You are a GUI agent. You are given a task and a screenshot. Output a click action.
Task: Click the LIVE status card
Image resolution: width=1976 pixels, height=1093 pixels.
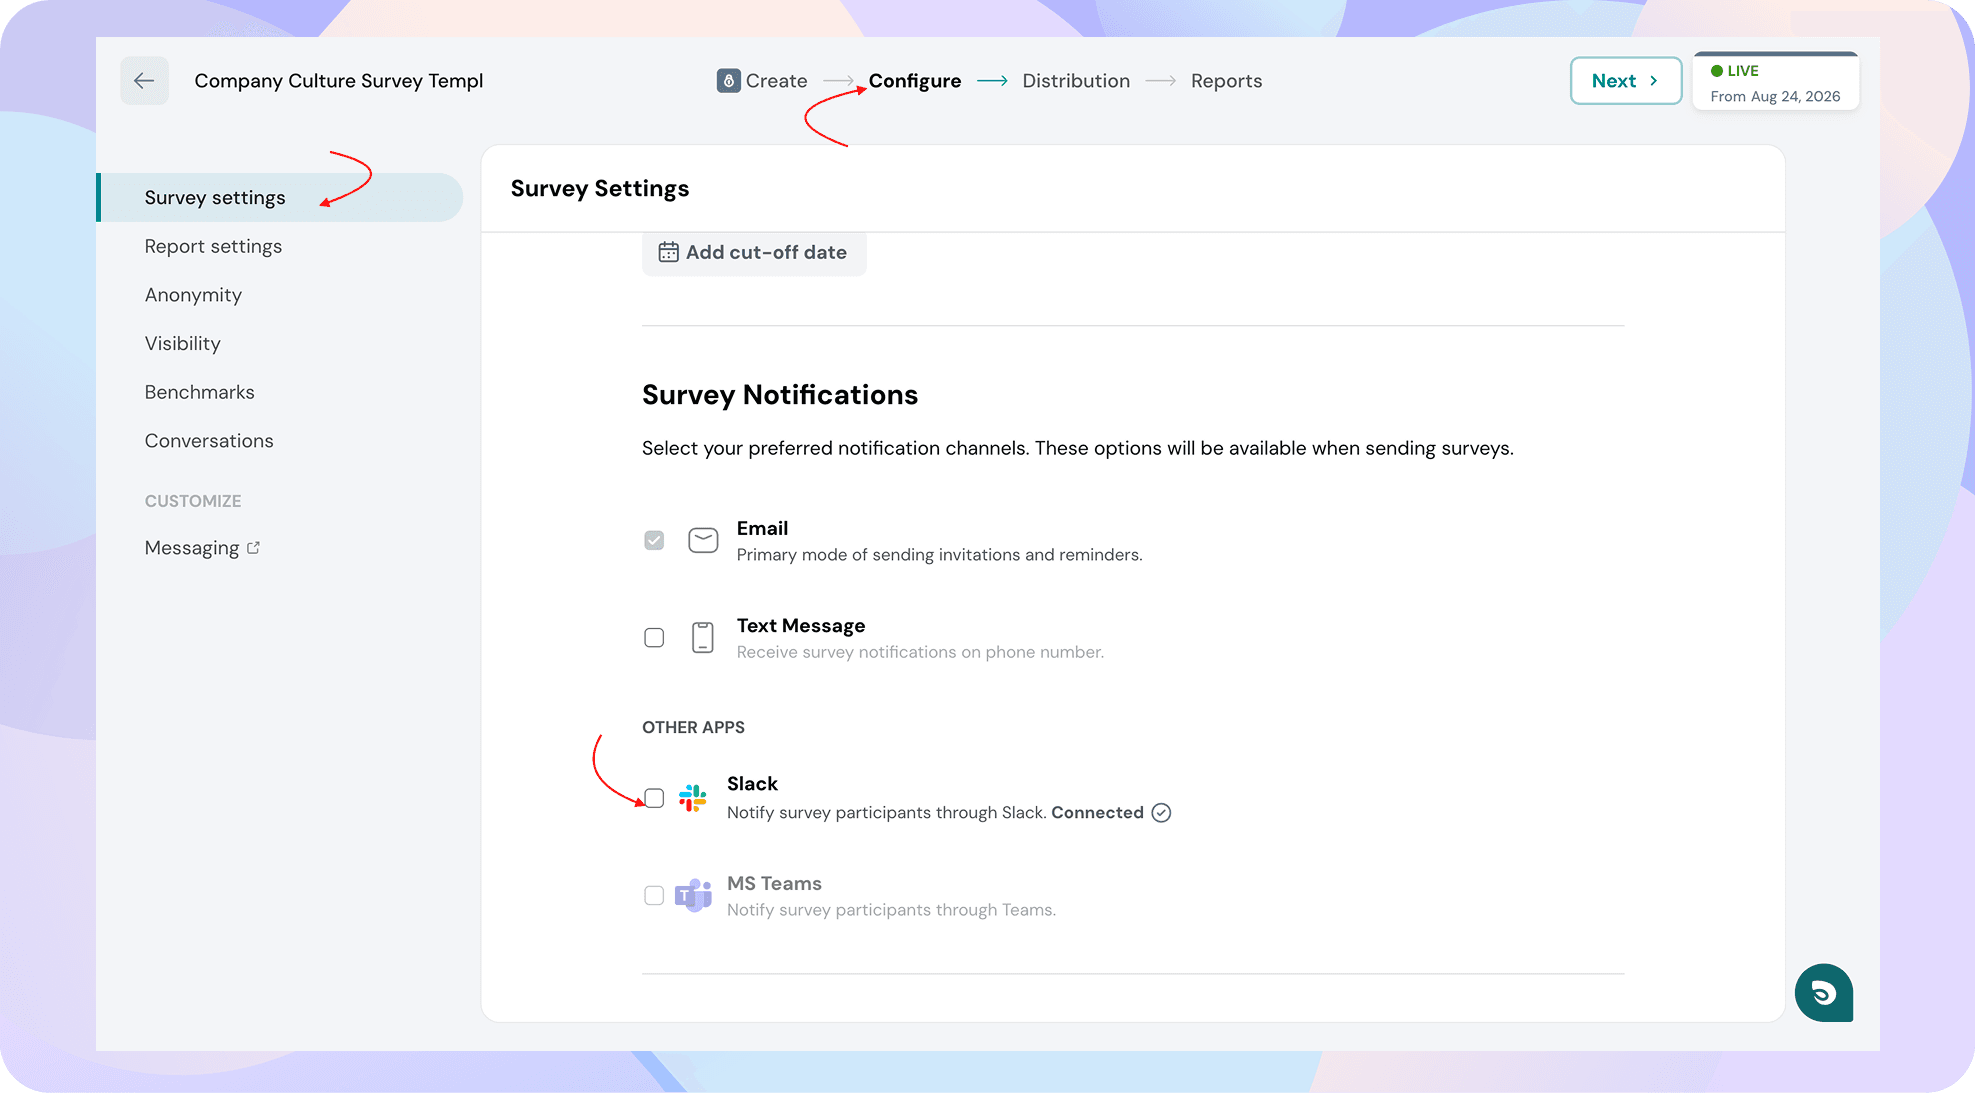tap(1775, 81)
